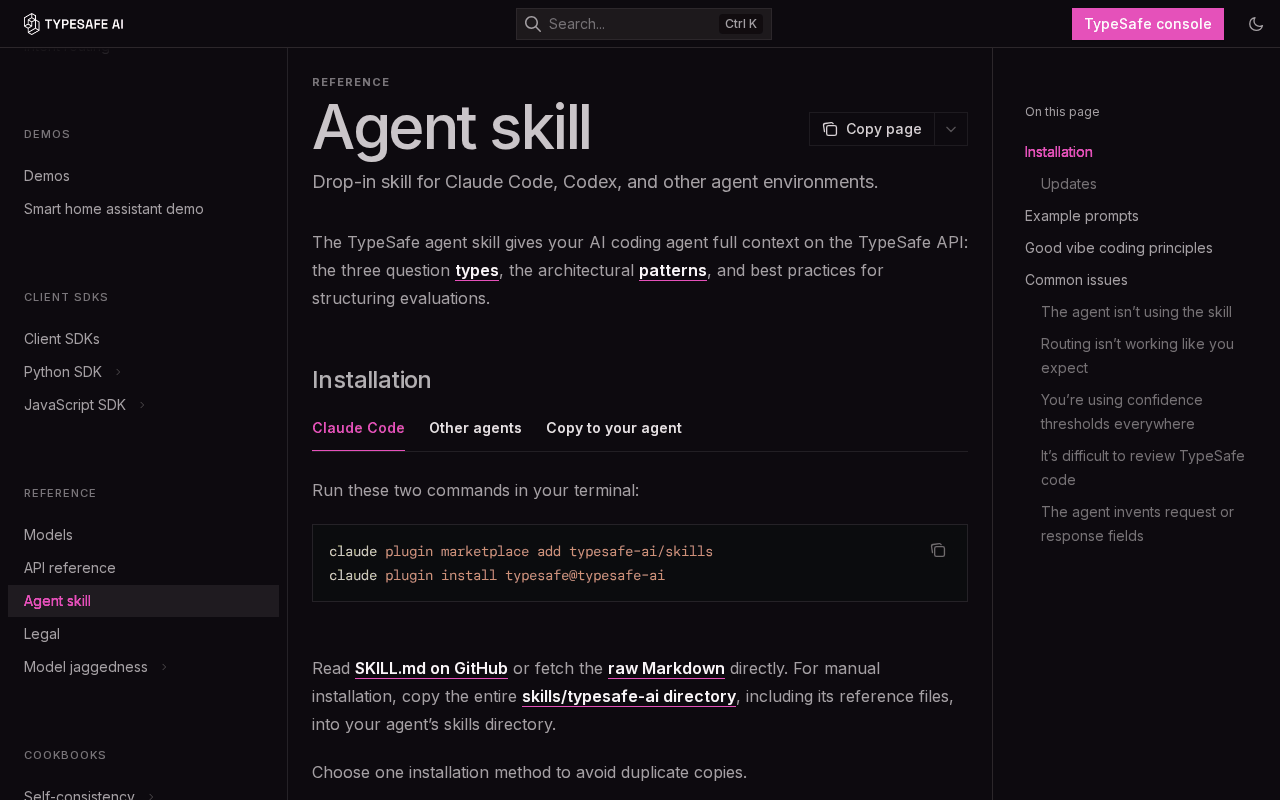
Task: Click the marketplace add command line
Action: click(521, 552)
